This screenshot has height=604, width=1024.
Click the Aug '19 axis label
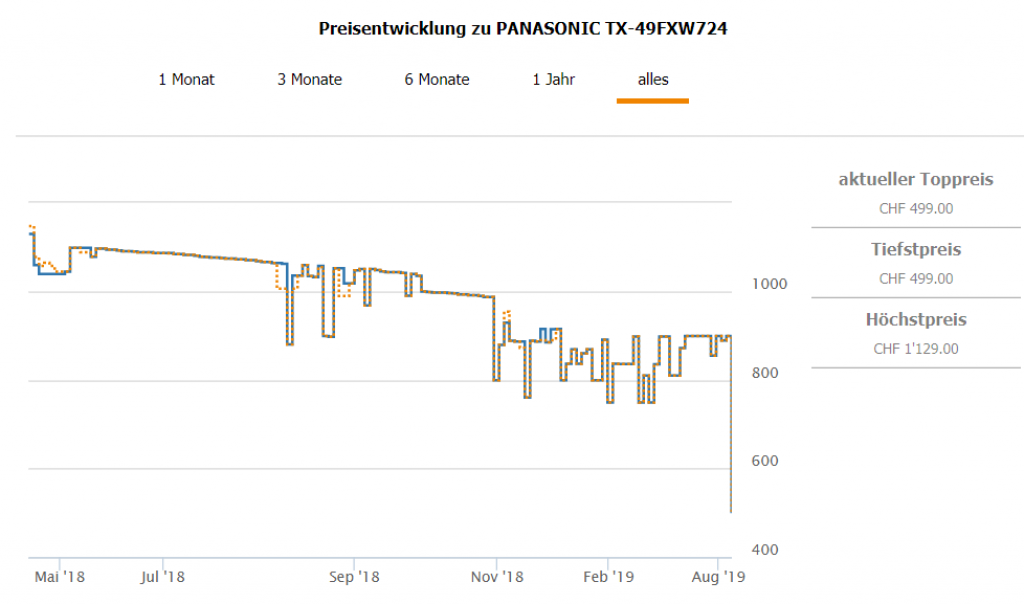[719, 577]
